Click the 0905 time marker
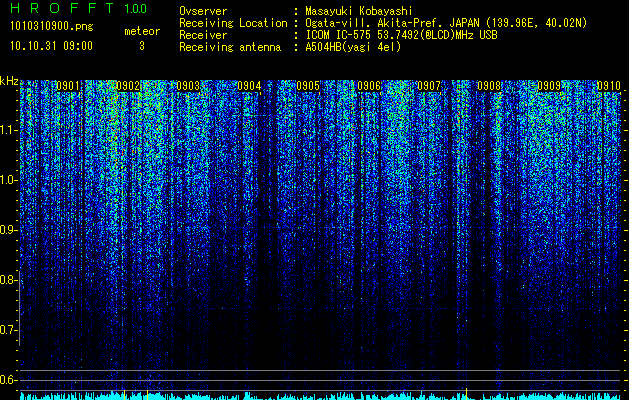629x400 pixels. tap(308, 86)
